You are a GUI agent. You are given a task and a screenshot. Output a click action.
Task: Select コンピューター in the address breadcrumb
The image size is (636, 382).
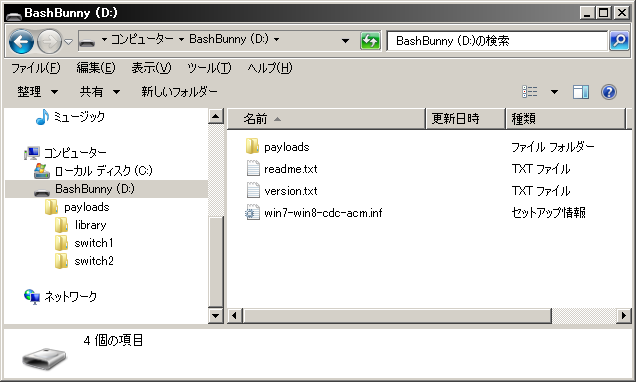point(142,39)
